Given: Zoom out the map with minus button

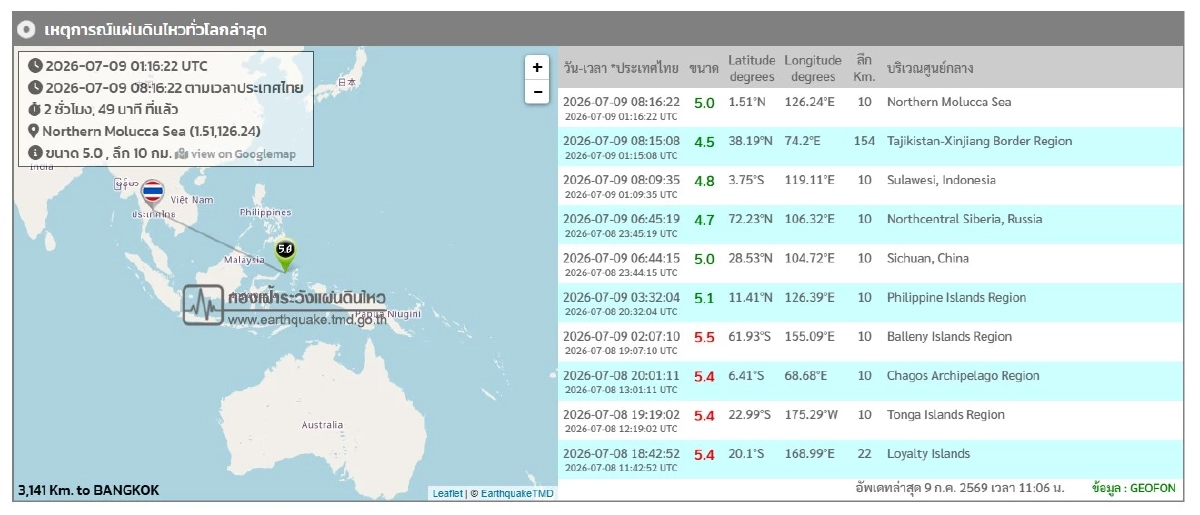Looking at the screenshot, I should (537, 91).
